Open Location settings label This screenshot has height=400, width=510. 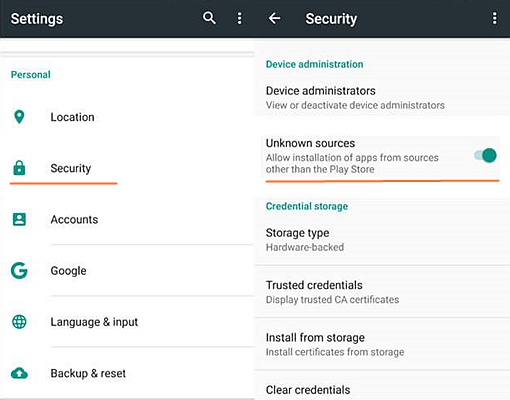72,117
